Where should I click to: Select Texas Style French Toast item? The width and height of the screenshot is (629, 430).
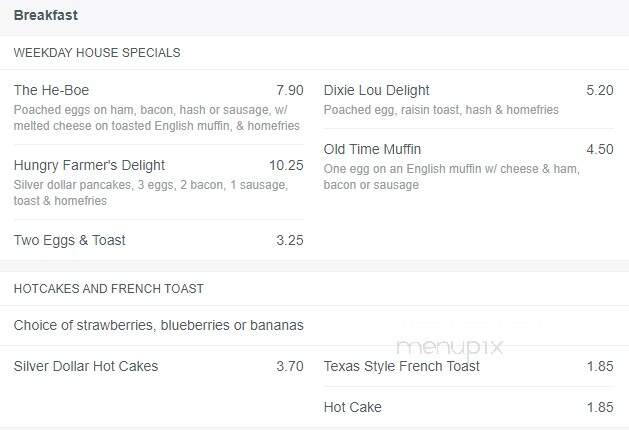click(x=402, y=366)
